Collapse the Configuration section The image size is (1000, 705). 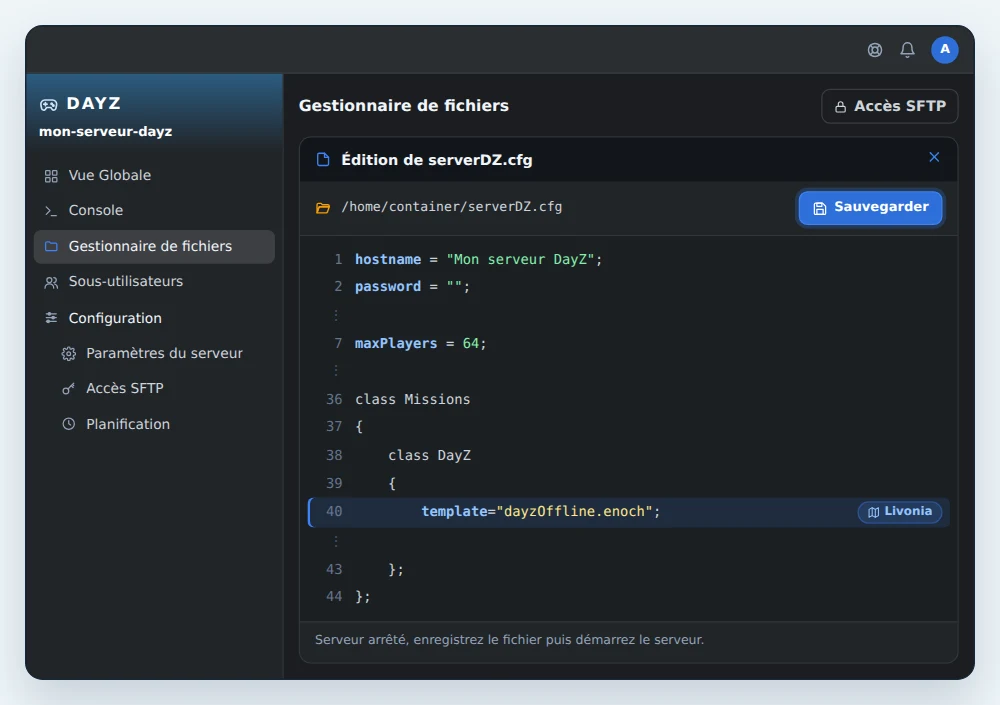(154, 318)
